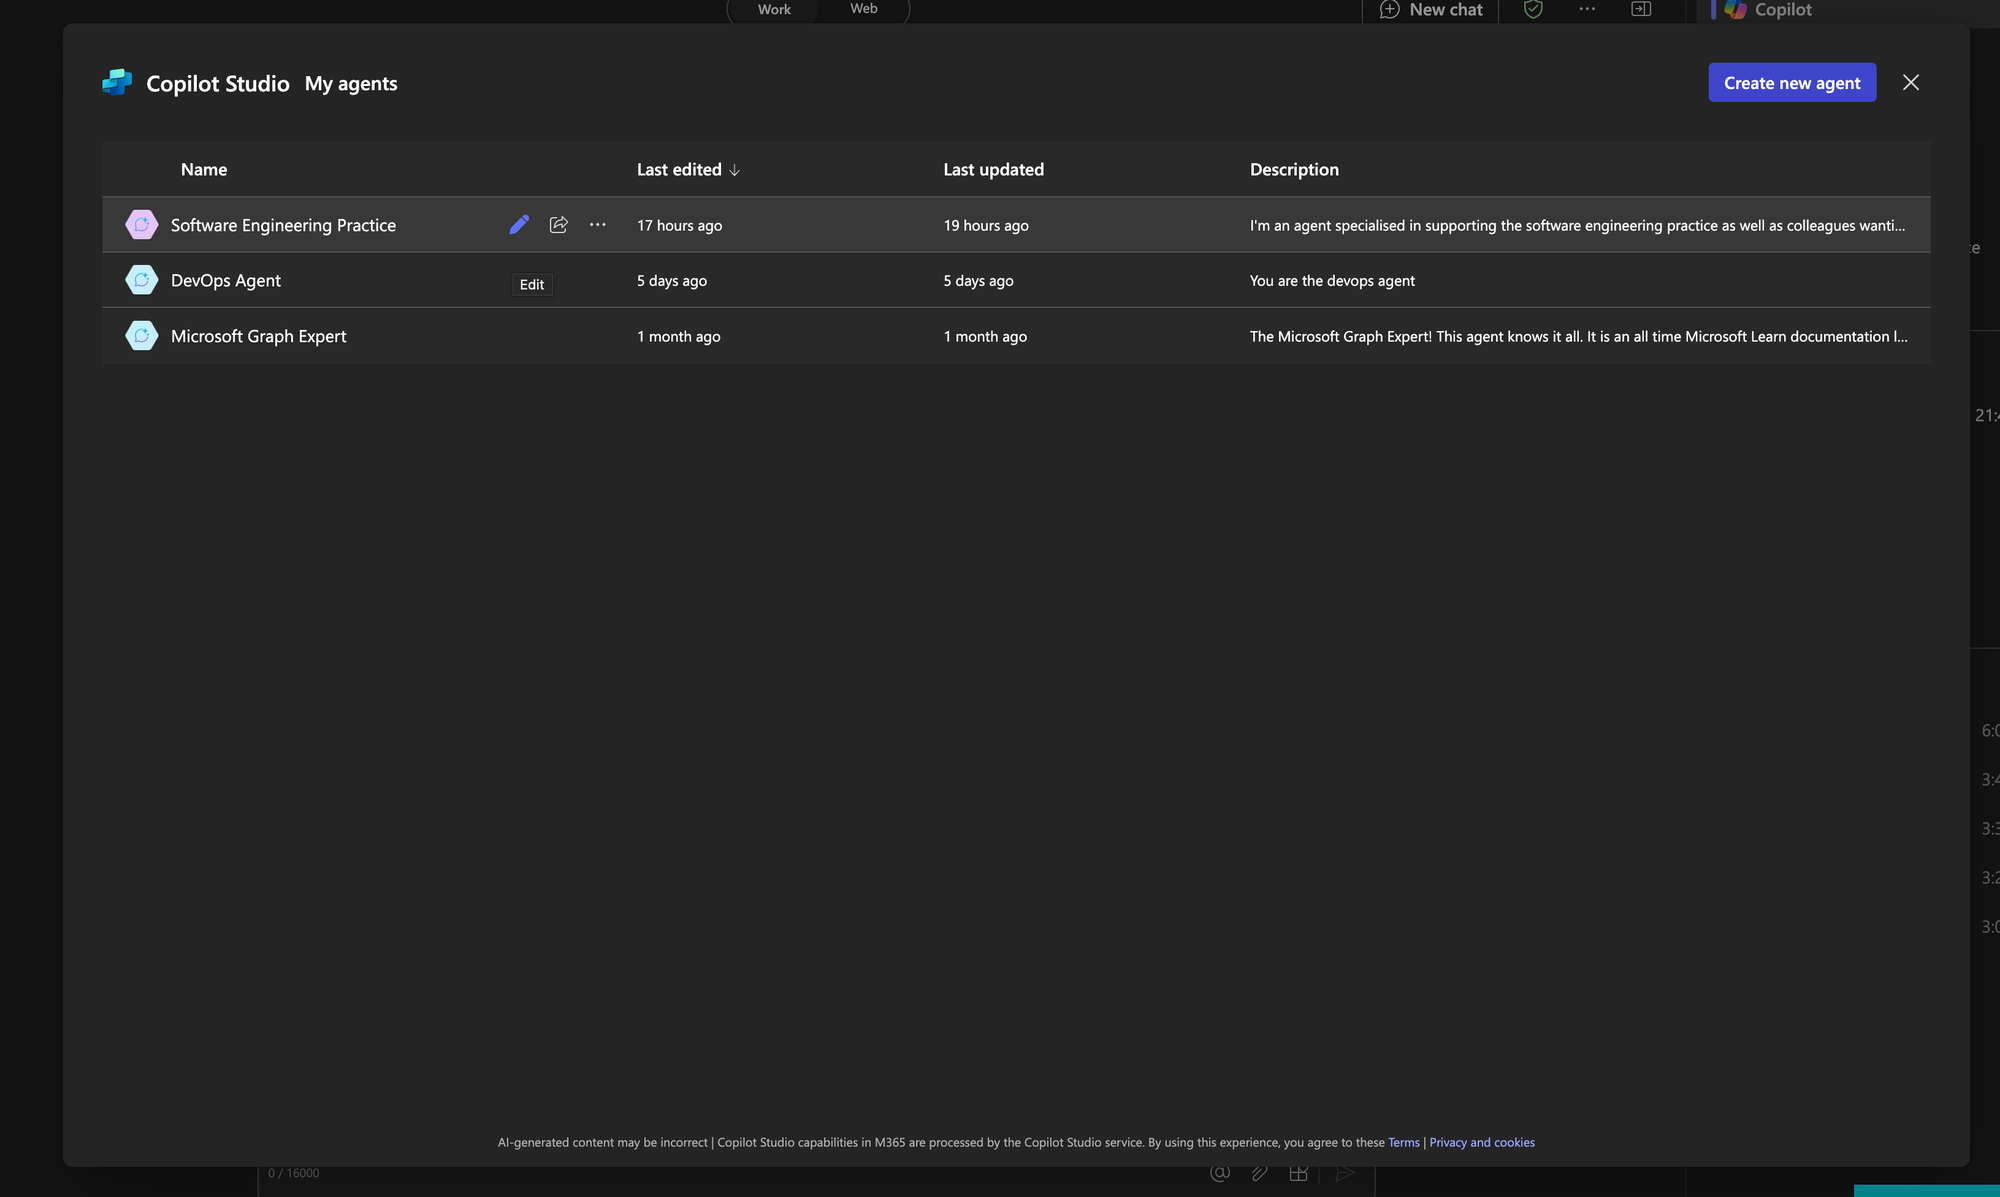
Task: Click the Description column header
Action: [x=1293, y=170]
